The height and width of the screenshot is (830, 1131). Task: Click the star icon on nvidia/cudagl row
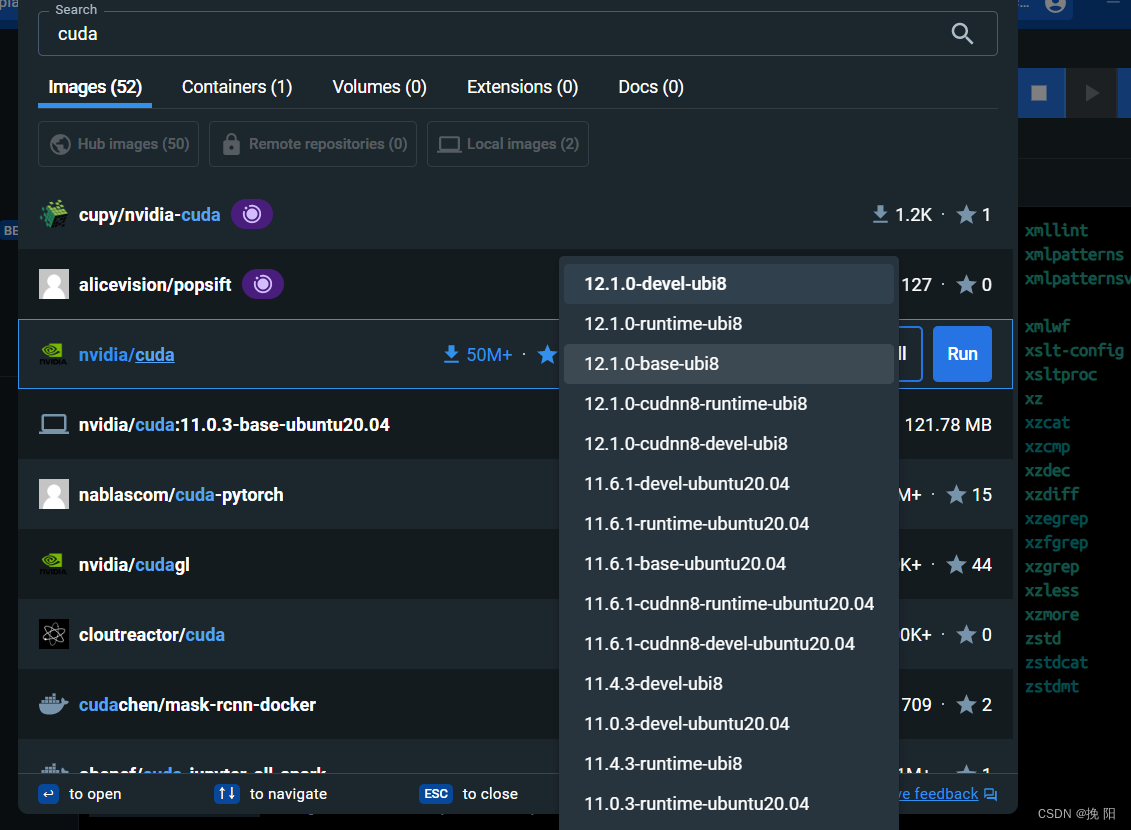point(955,564)
